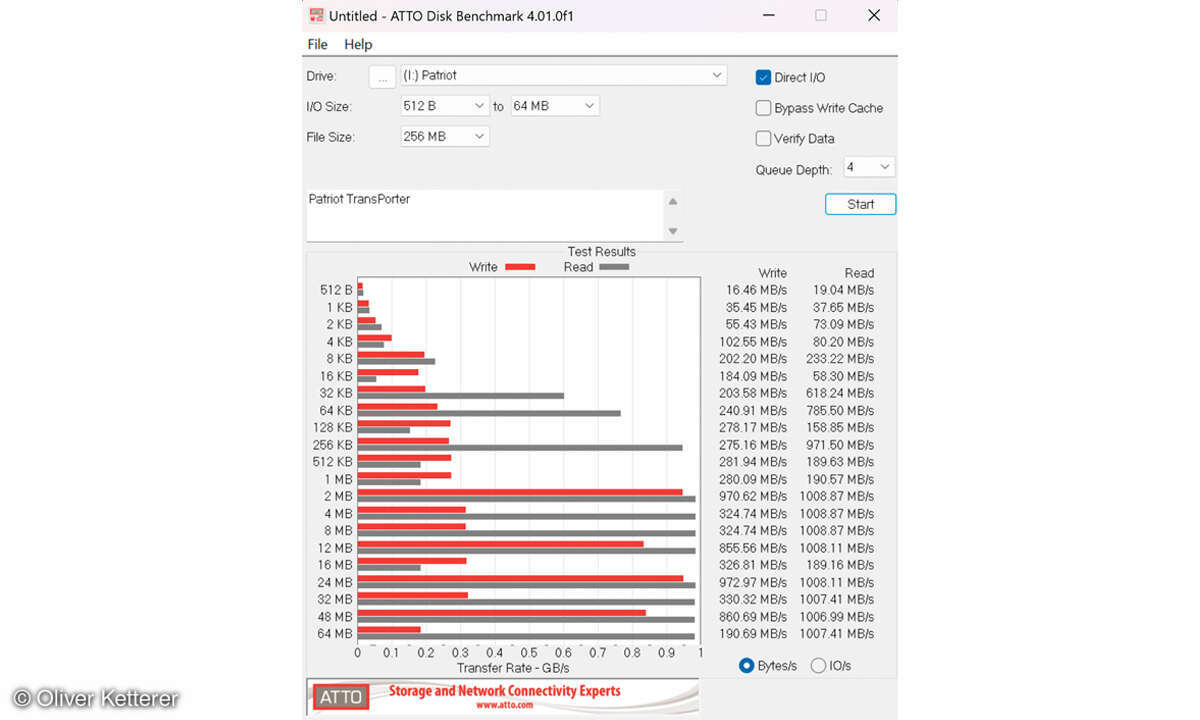Click the red Write legend swatch
The width and height of the screenshot is (1200, 720).
520,267
